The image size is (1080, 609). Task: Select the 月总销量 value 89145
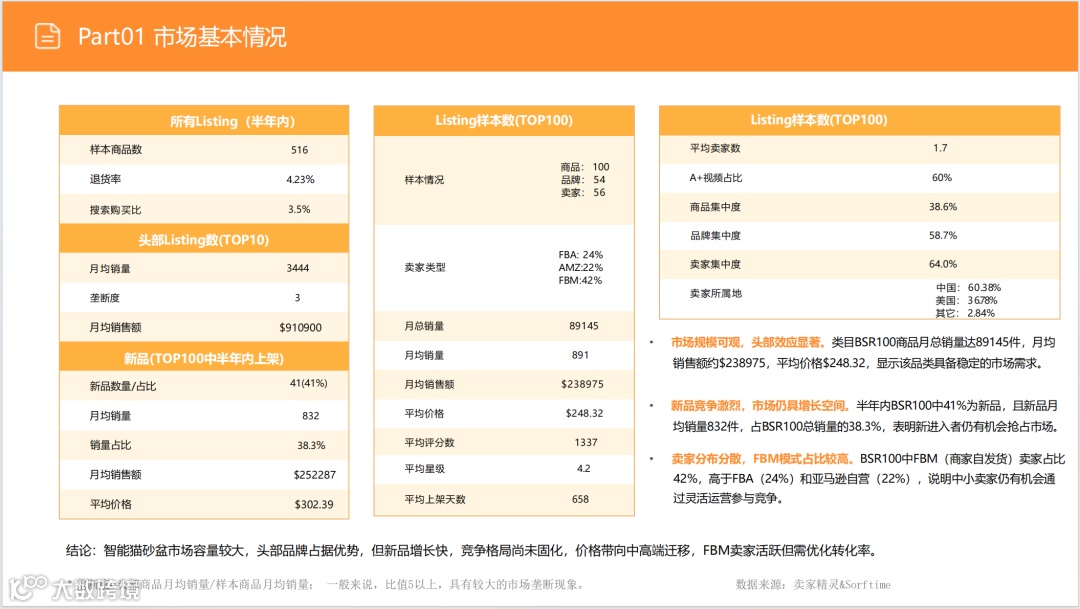[584, 326]
